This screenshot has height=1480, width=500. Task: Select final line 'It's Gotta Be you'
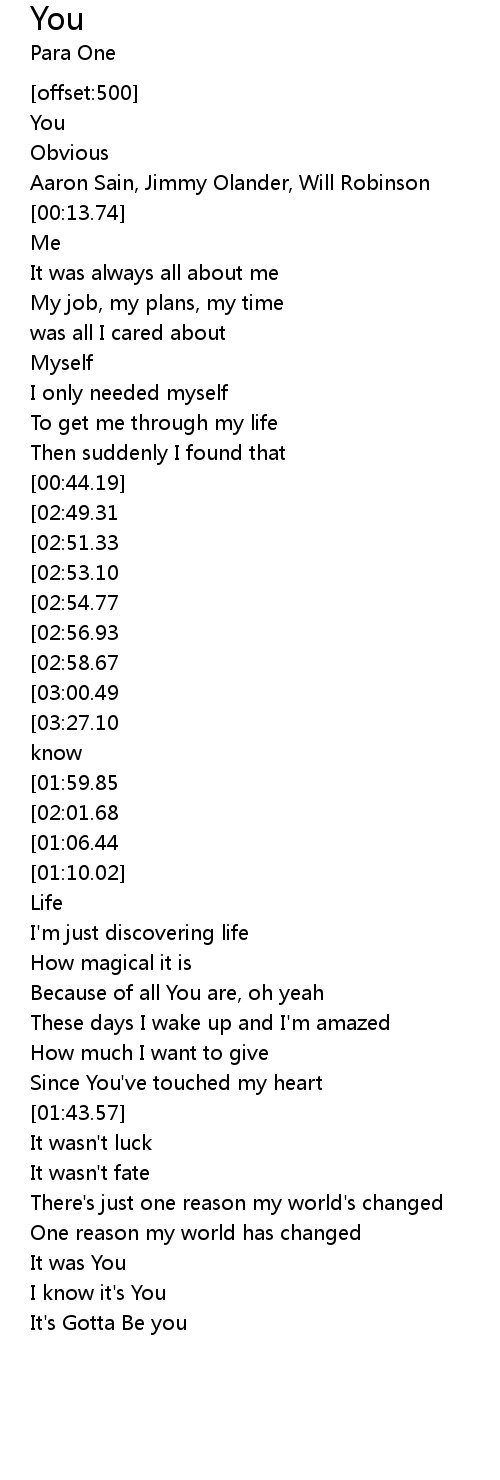[109, 1323]
